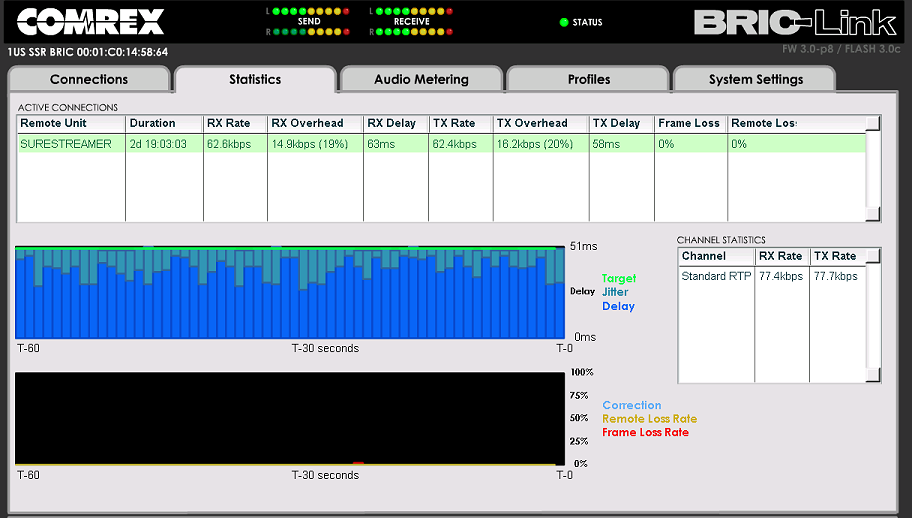Image resolution: width=912 pixels, height=518 pixels.
Task: Go to the System Settings tab
Action: tap(755, 79)
